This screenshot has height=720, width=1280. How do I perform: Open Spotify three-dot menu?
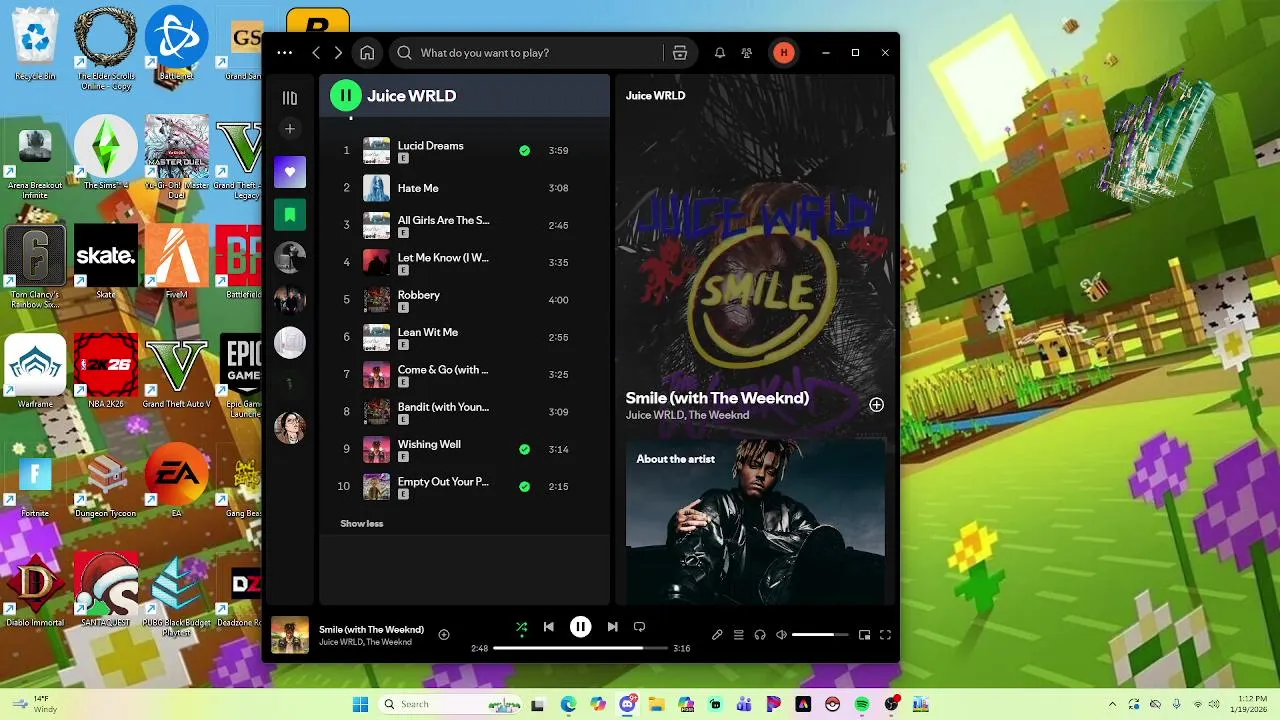pos(285,53)
